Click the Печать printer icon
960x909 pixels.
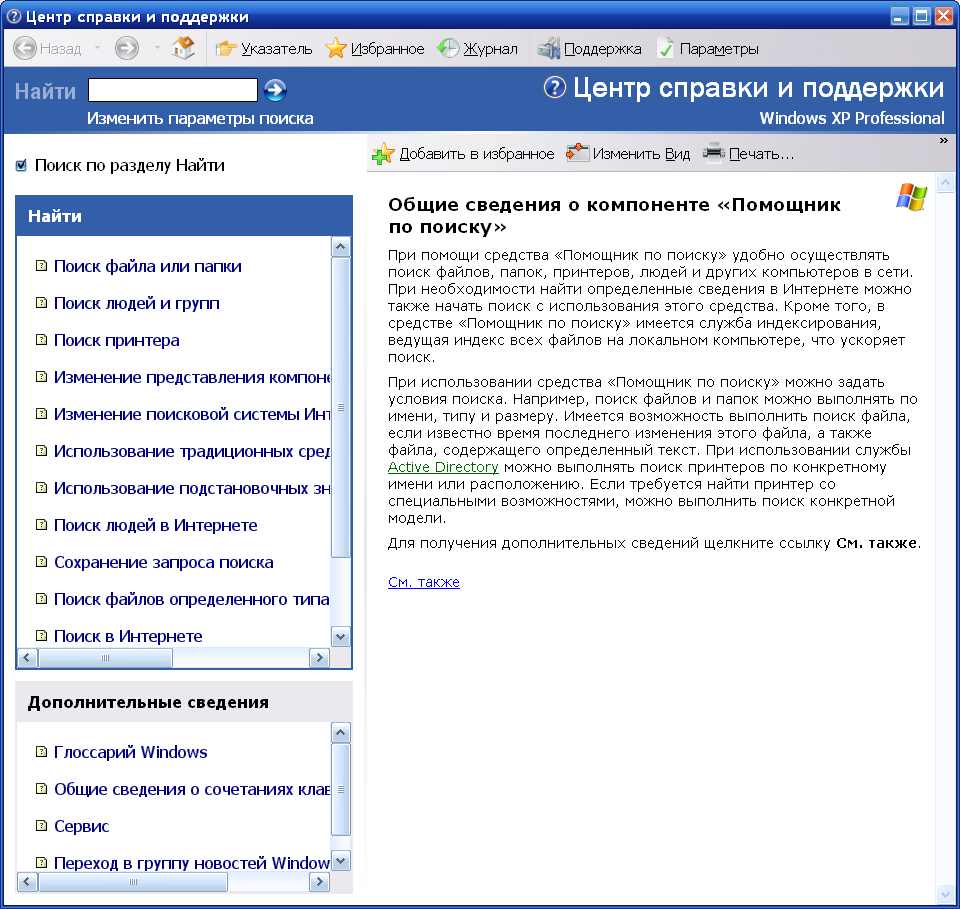713,152
